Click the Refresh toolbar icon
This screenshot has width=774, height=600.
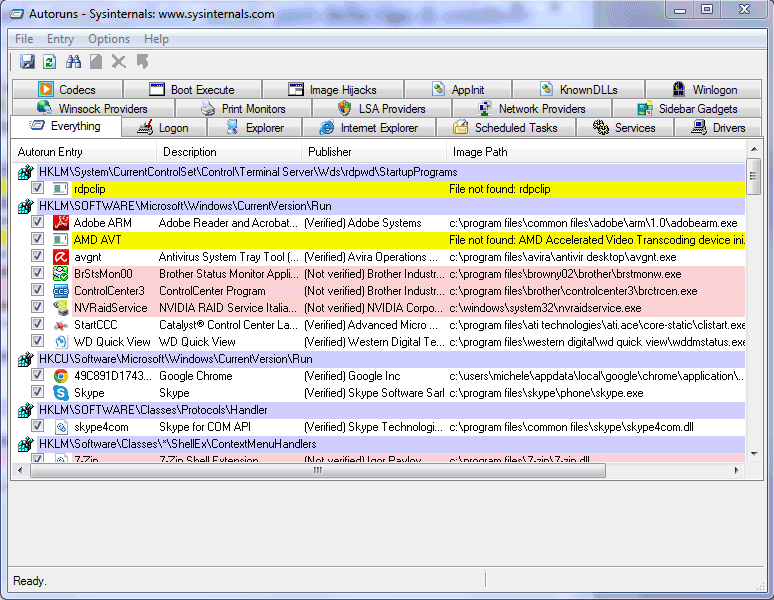[x=49, y=62]
